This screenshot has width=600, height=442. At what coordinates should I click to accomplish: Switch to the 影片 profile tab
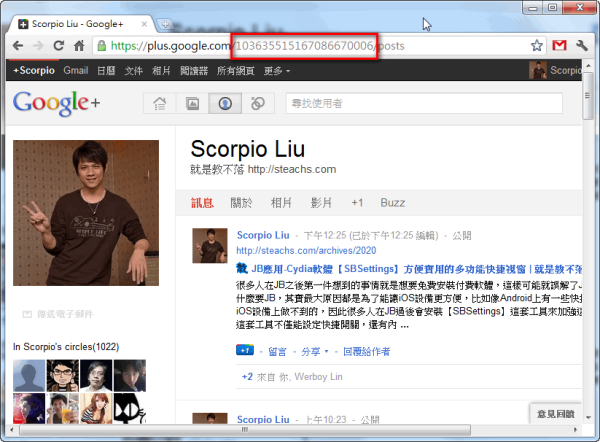321,202
